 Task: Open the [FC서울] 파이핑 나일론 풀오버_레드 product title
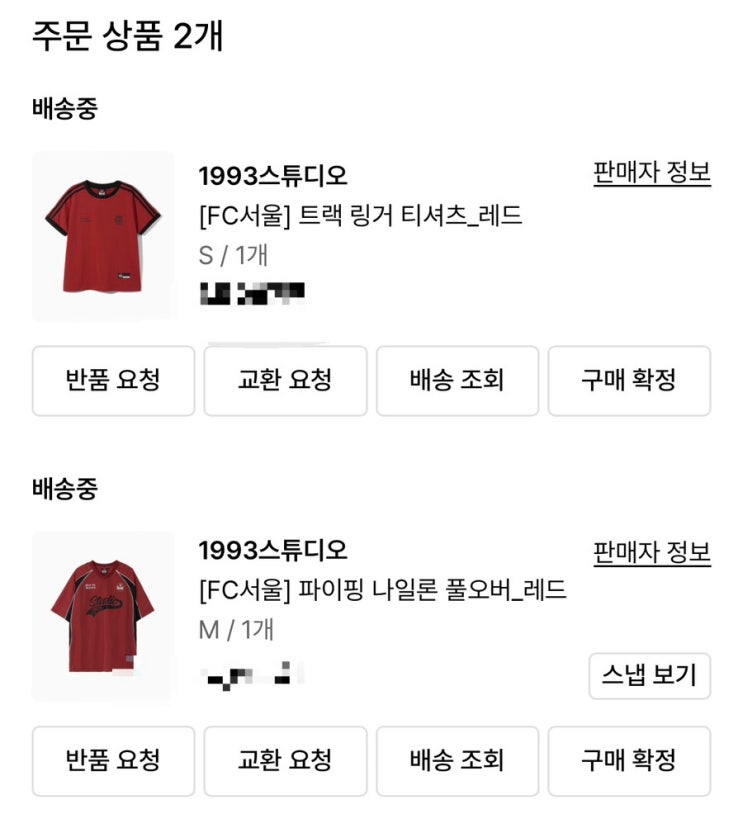pyautogui.click(x=383, y=590)
